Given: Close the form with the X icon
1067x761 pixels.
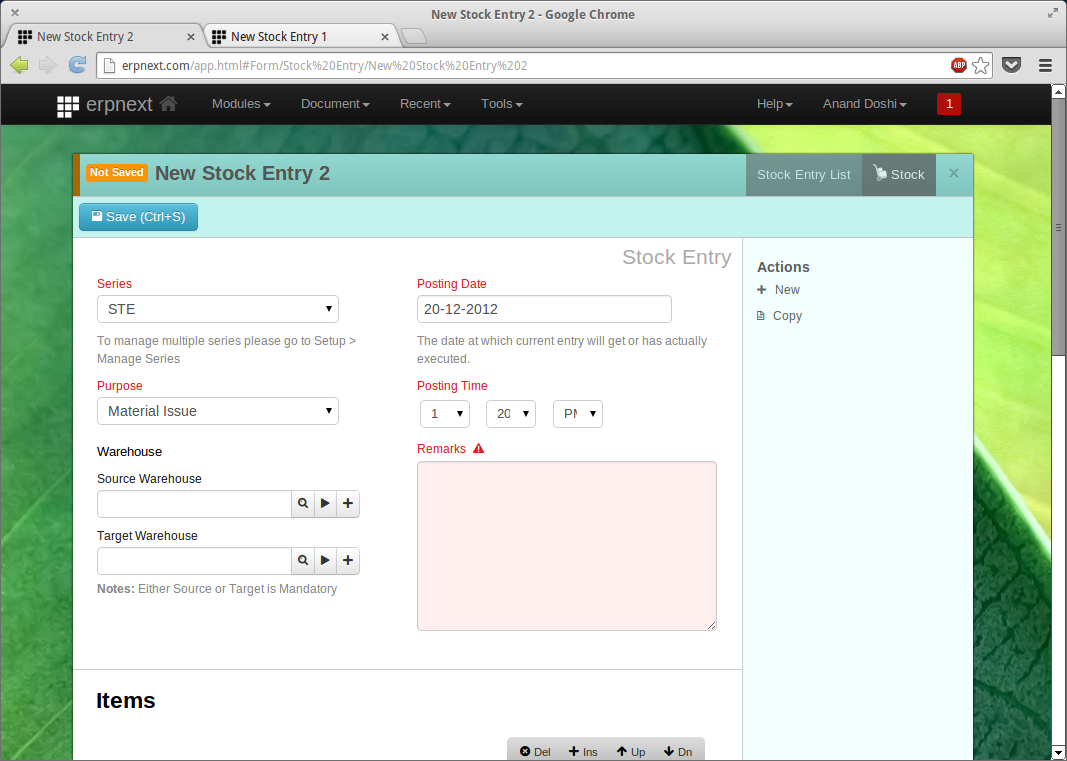Looking at the screenshot, I should click(x=953, y=174).
